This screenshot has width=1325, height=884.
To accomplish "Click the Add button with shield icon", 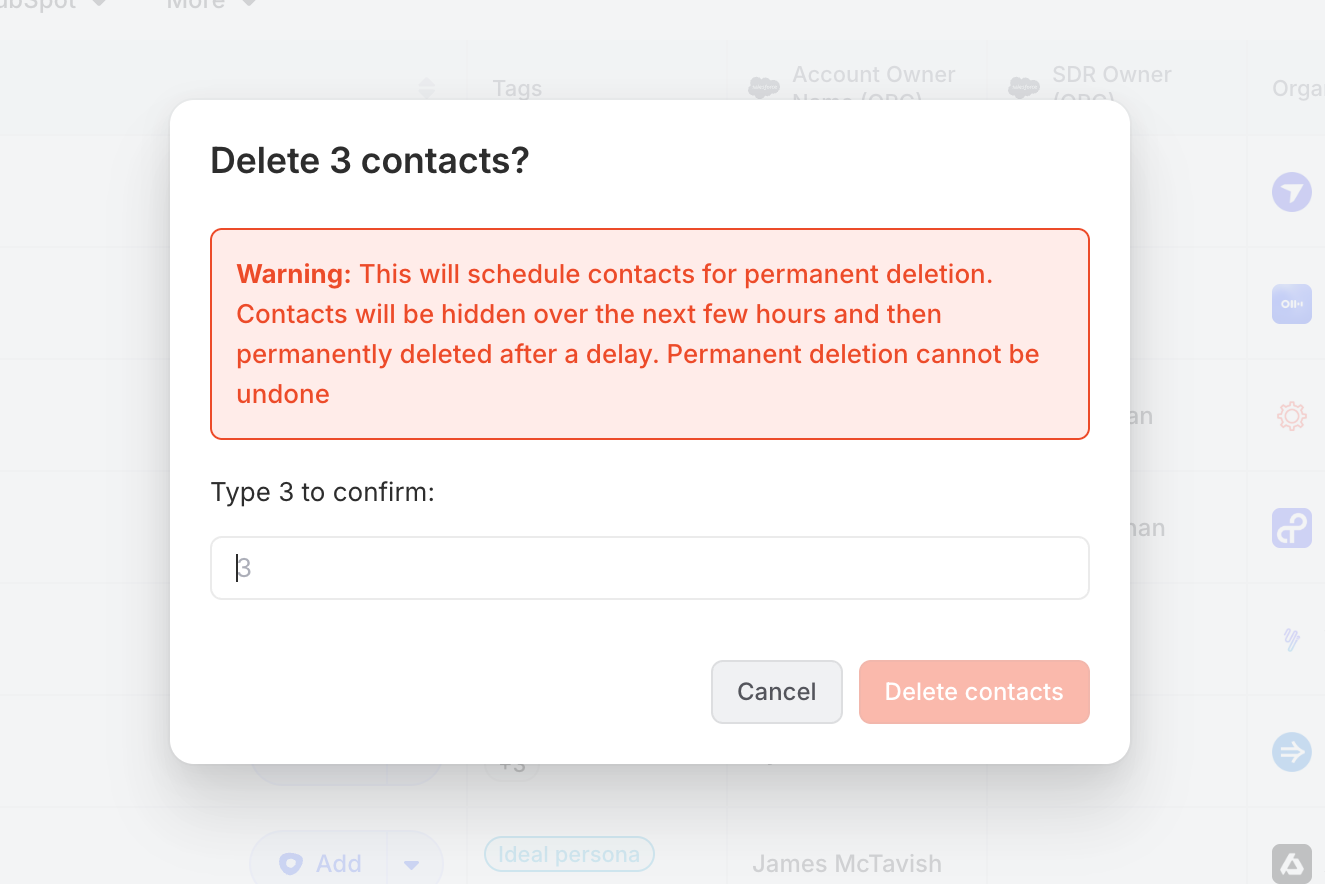I will (320, 864).
